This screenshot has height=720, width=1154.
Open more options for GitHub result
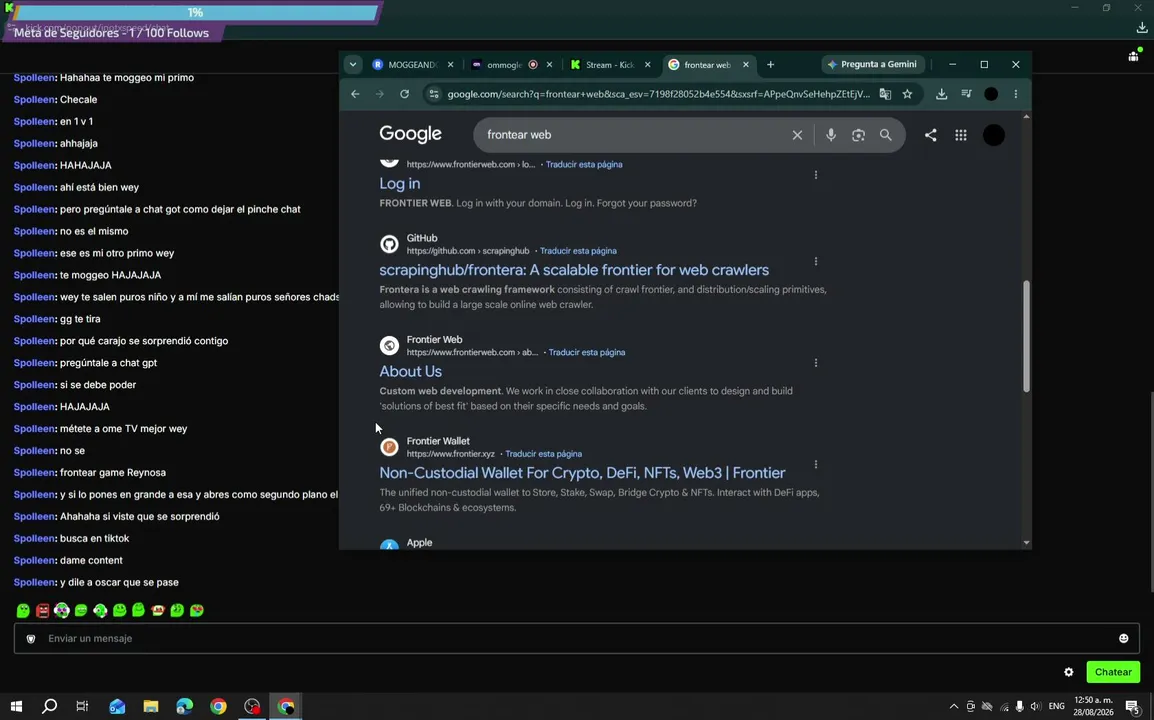[x=815, y=261]
